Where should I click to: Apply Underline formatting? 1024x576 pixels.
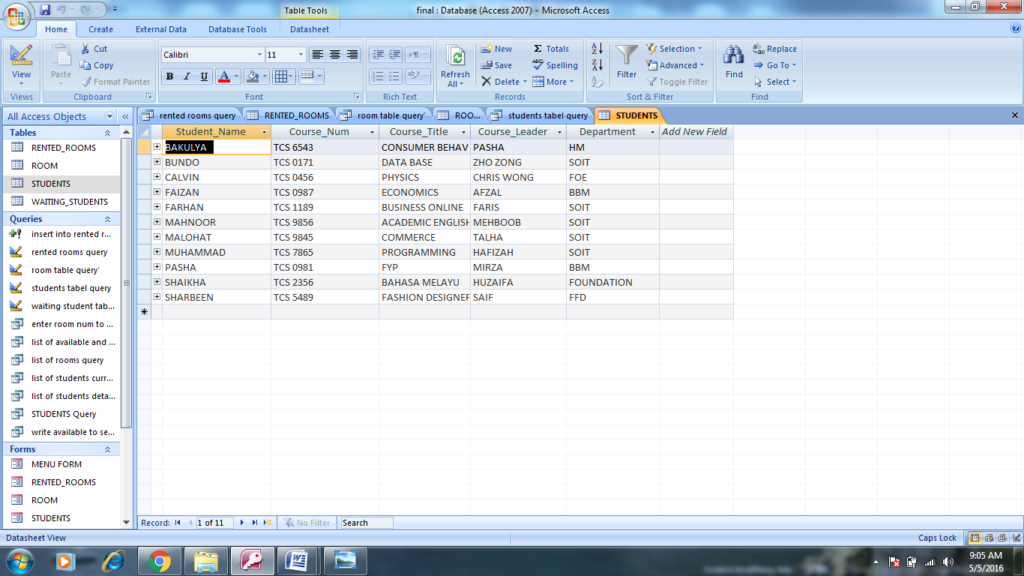204,76
